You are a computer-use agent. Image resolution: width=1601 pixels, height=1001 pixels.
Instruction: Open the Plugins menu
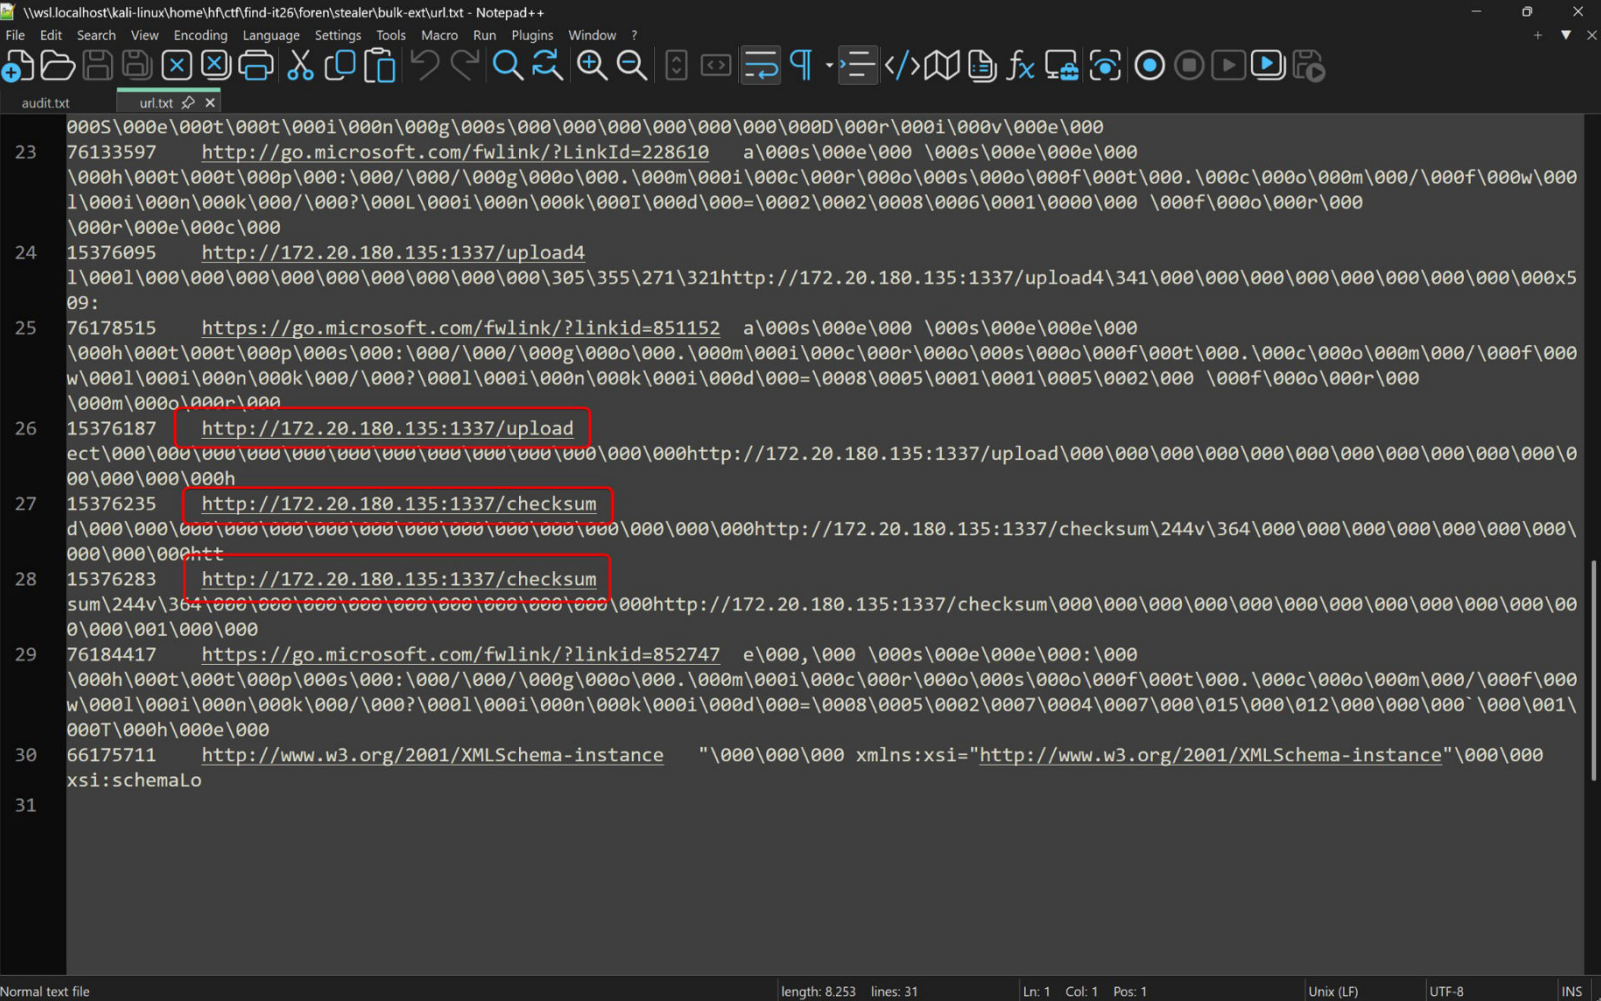[x=532, y=35]
